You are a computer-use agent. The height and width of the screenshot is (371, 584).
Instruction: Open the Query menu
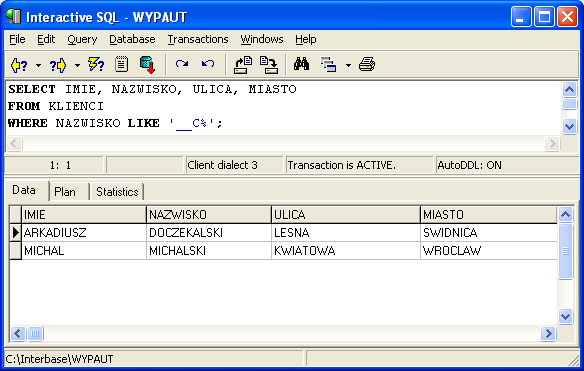(x=82, y=39)
